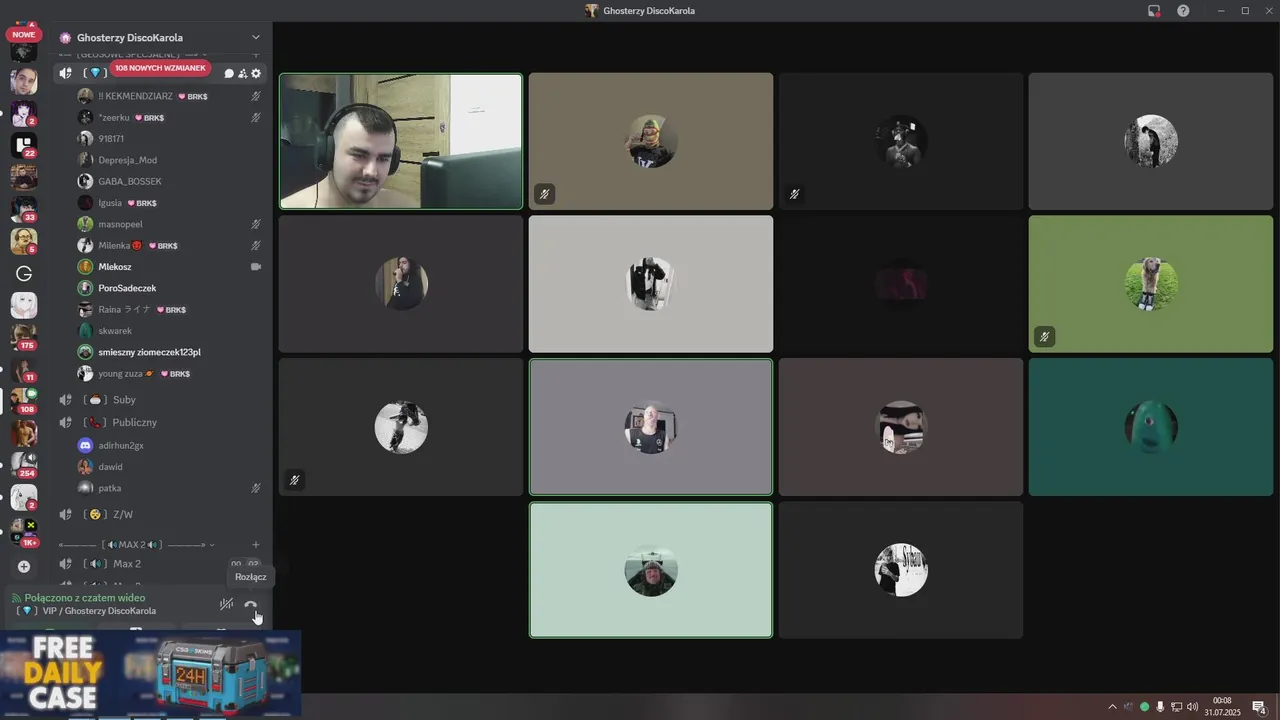
Task: Add a server with plus button
Action: [x=24, y=566]
